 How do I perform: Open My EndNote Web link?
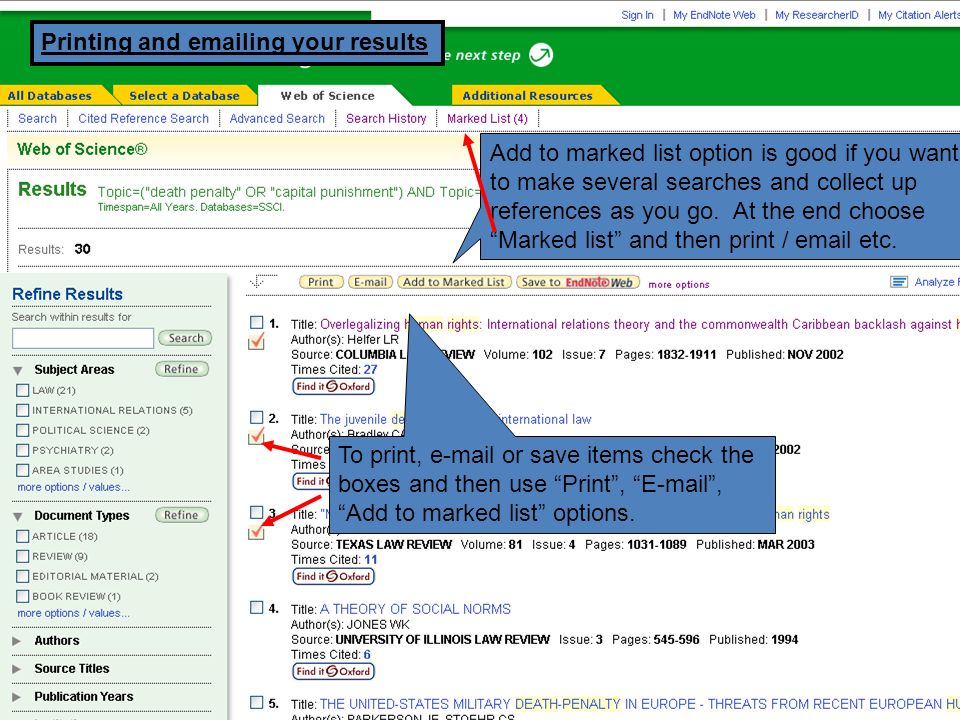point(714,15)
